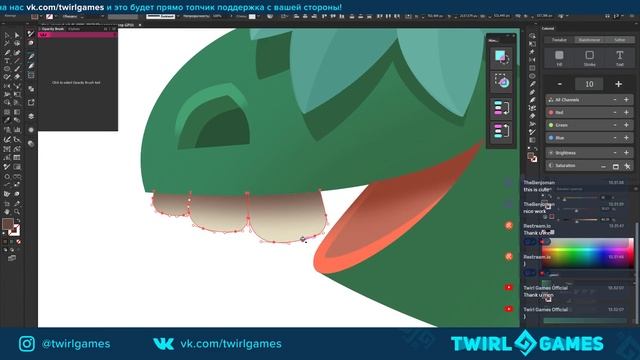Viewport: 640px width, 360px height.
Task: Select the Paintbrush tool
Action: (17, 69)
